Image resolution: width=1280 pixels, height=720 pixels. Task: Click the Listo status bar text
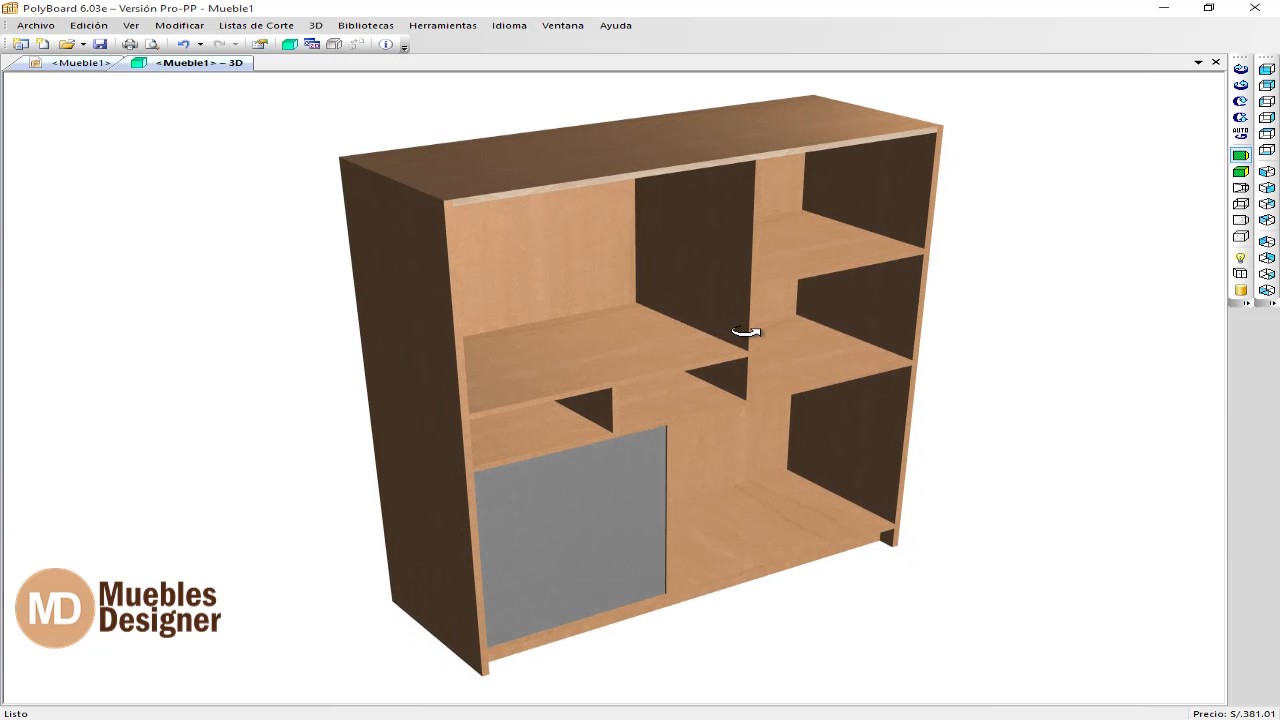(16, 714)
